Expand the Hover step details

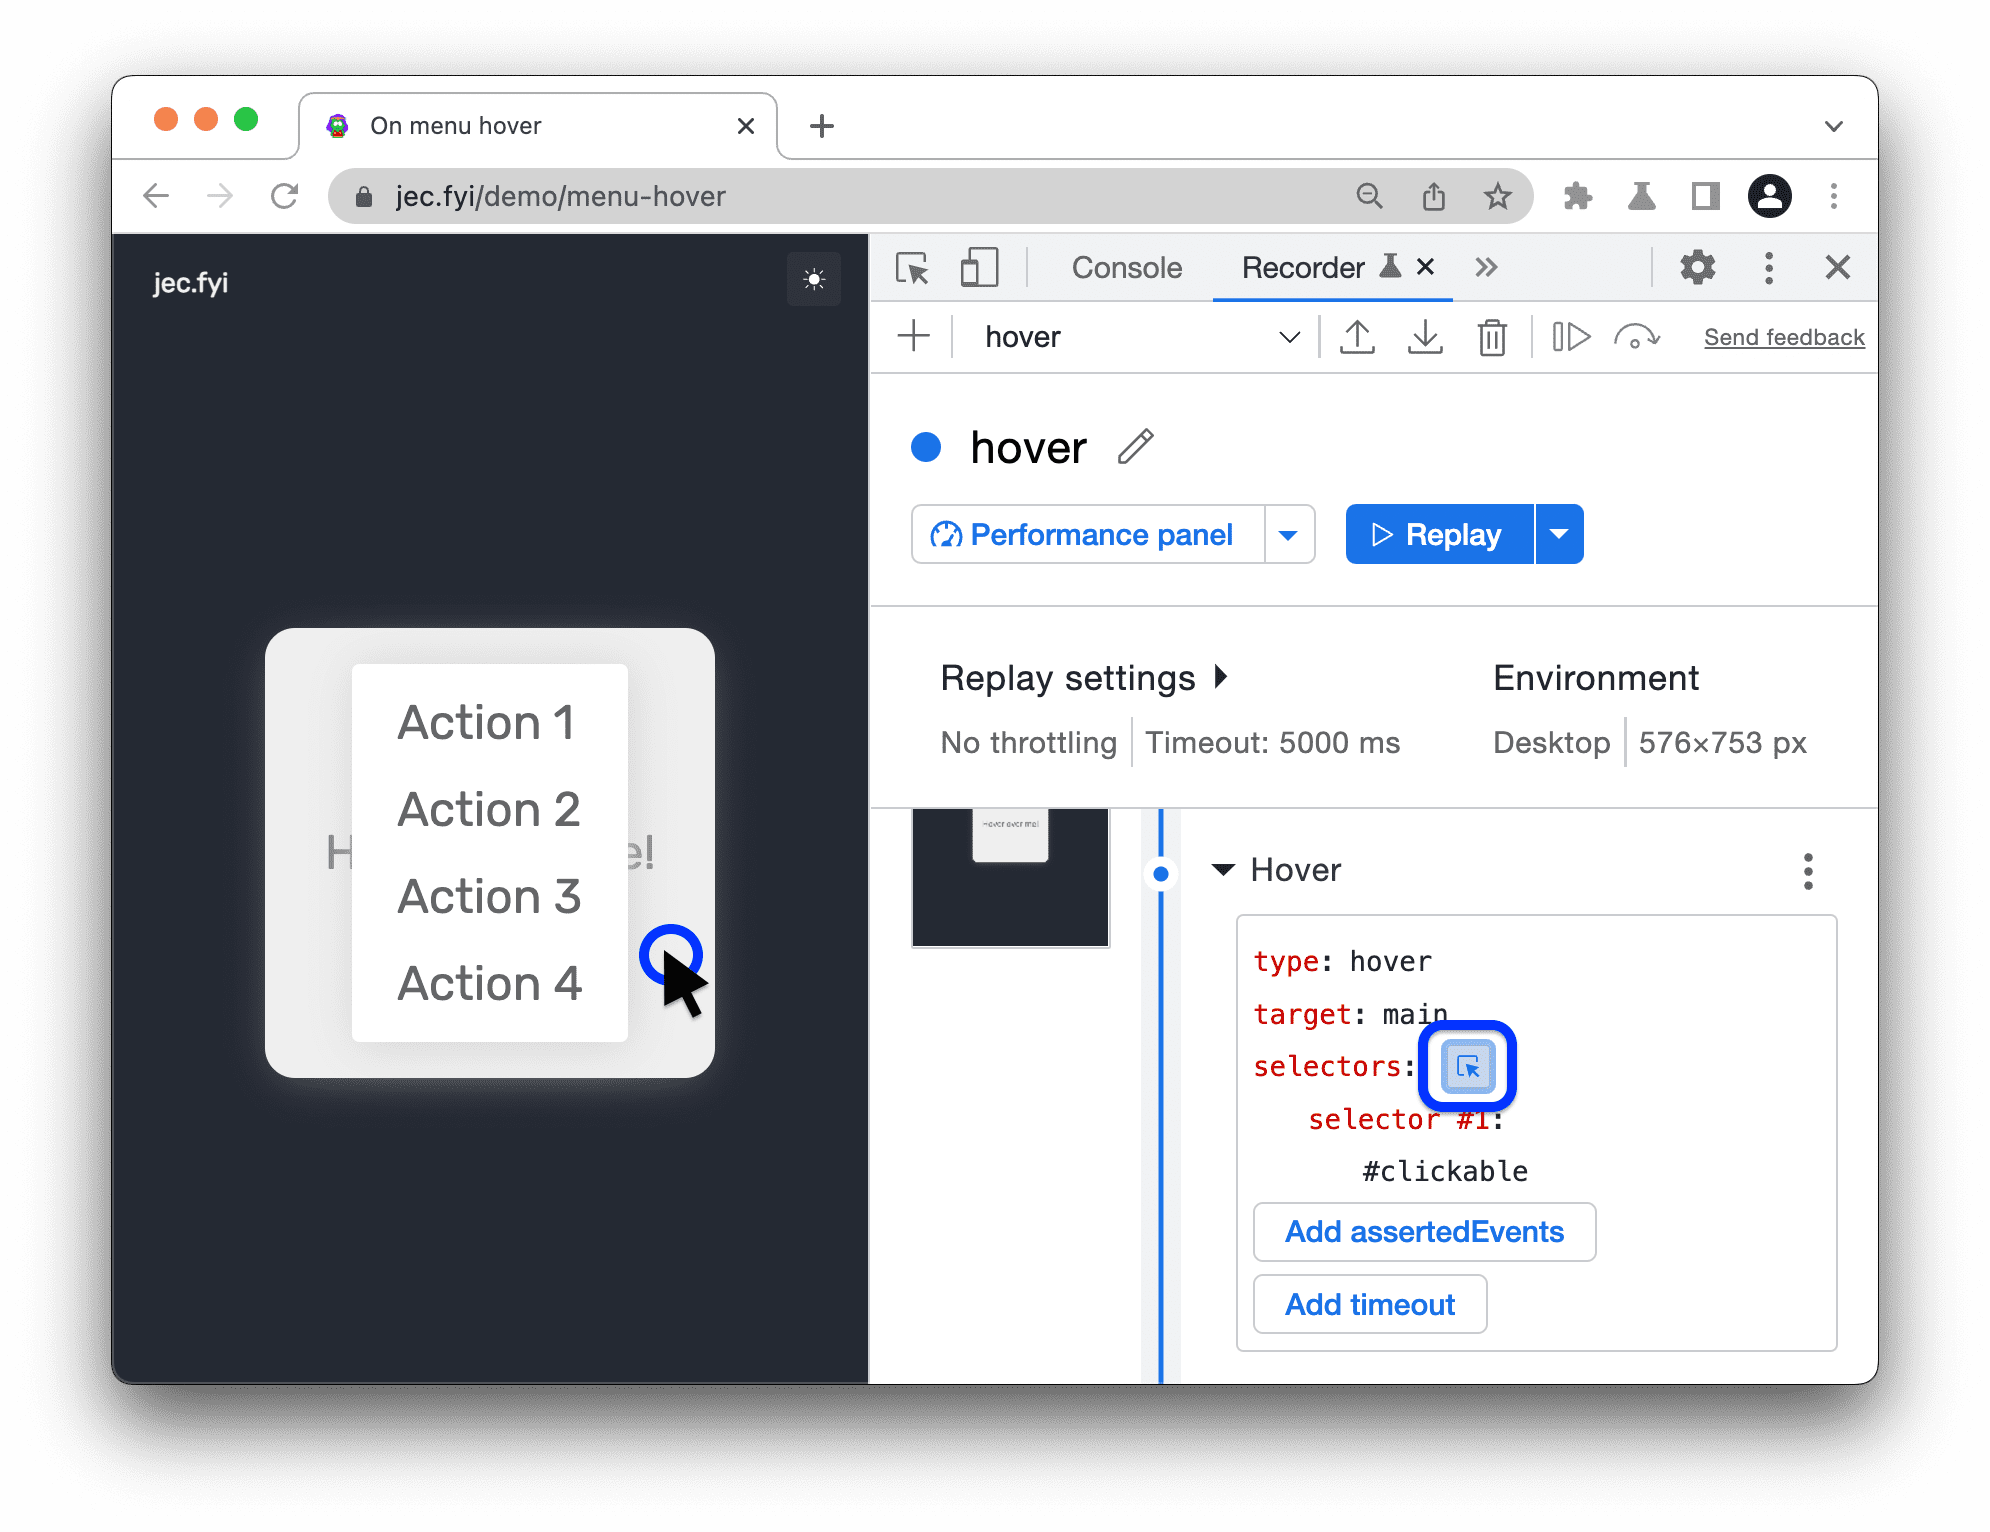(x=1226, y=869)
